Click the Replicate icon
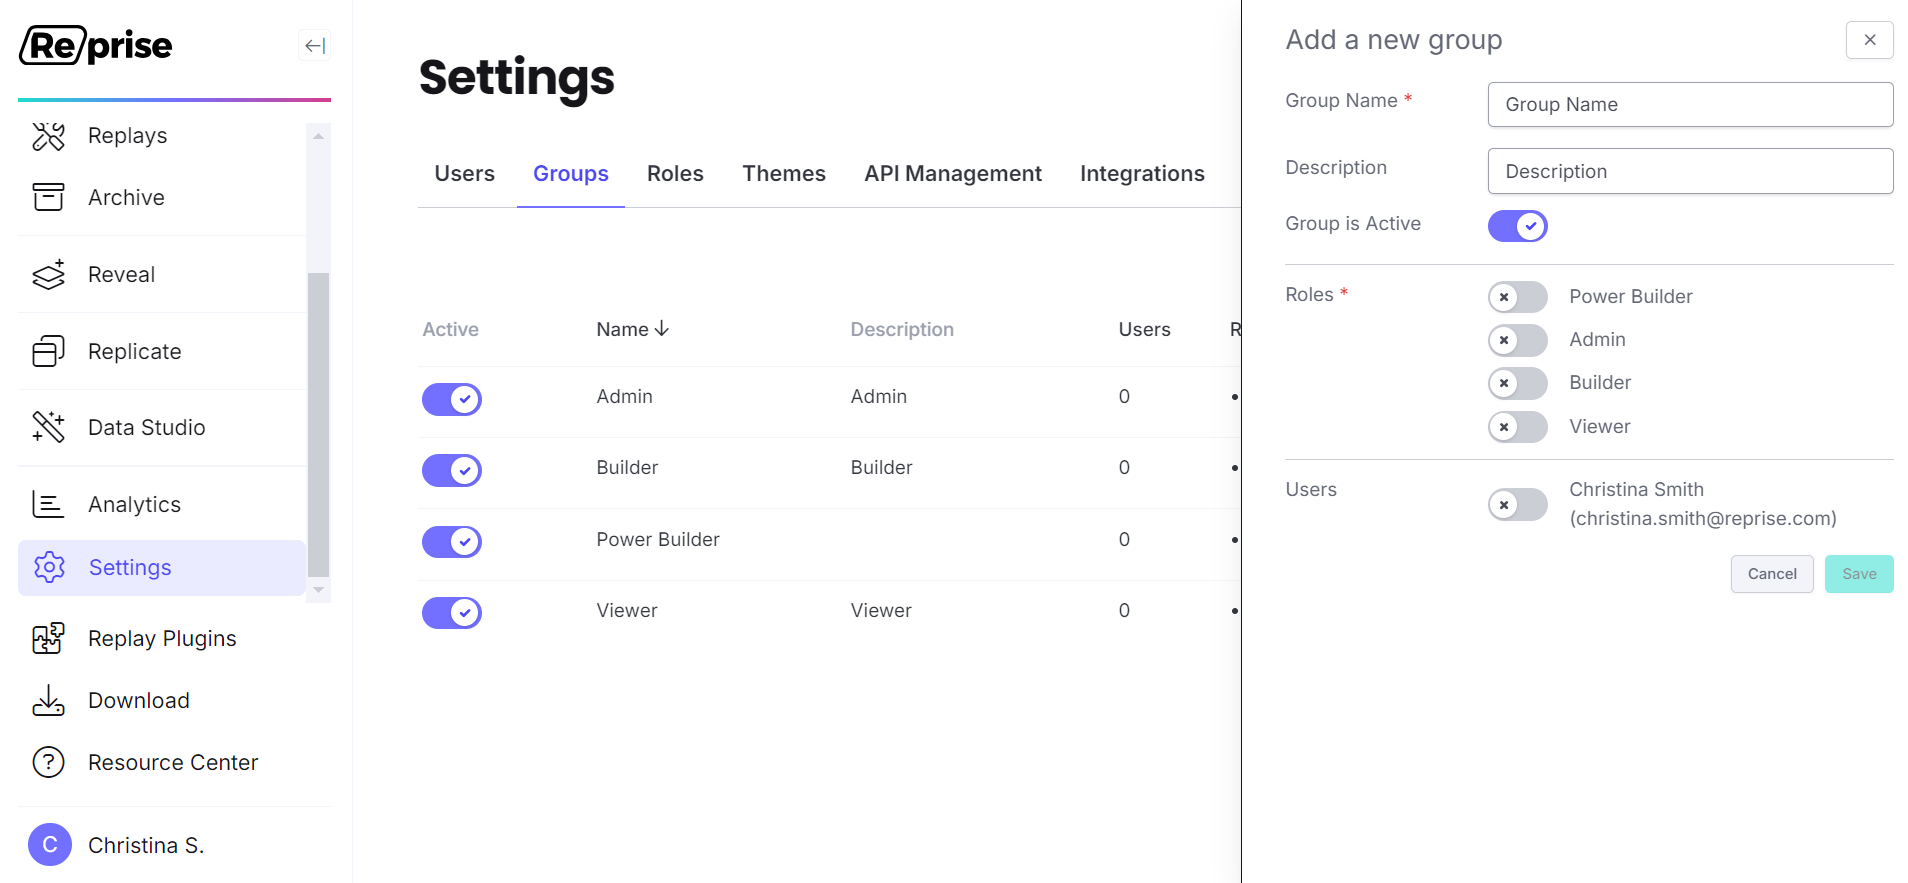The width and height of the screenshot is (1908, 883). 48,351
